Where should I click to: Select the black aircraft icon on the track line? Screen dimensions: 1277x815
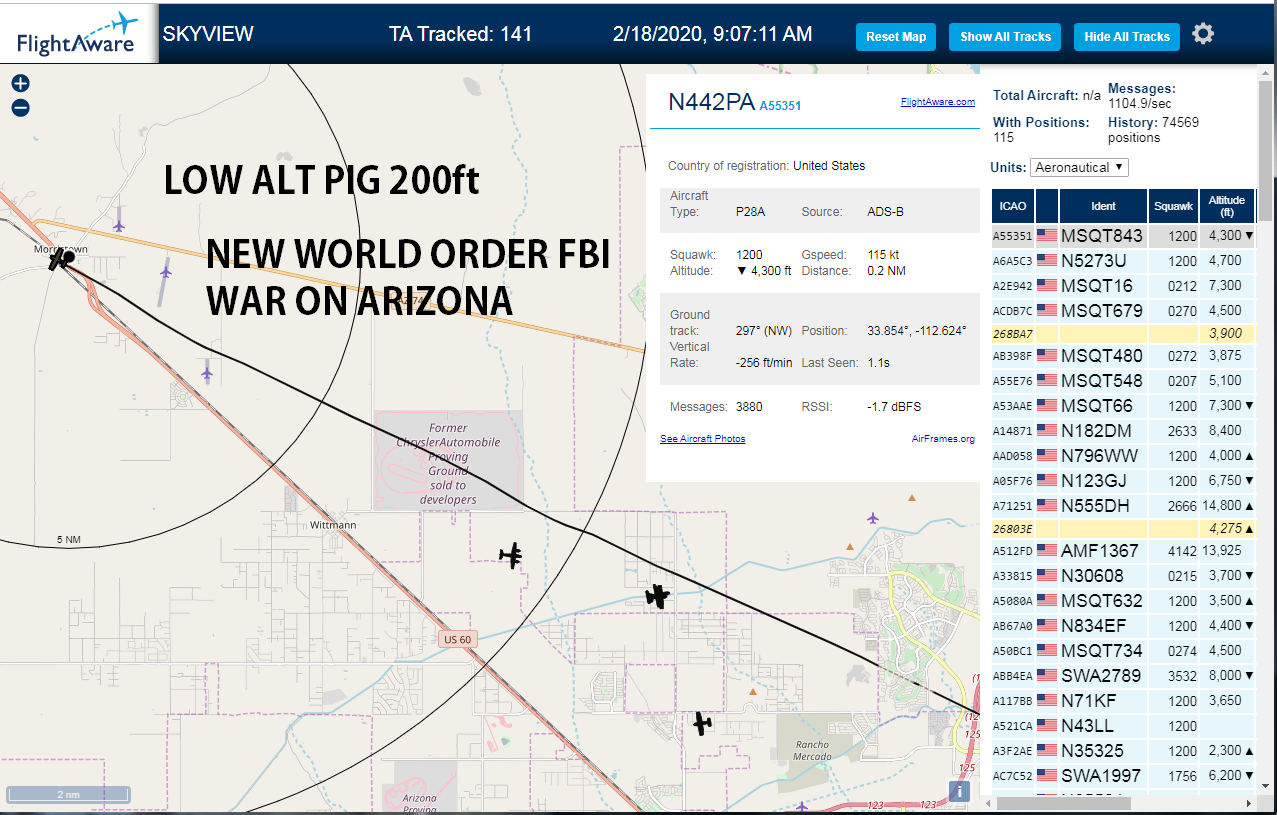click(x=657, y=596)
